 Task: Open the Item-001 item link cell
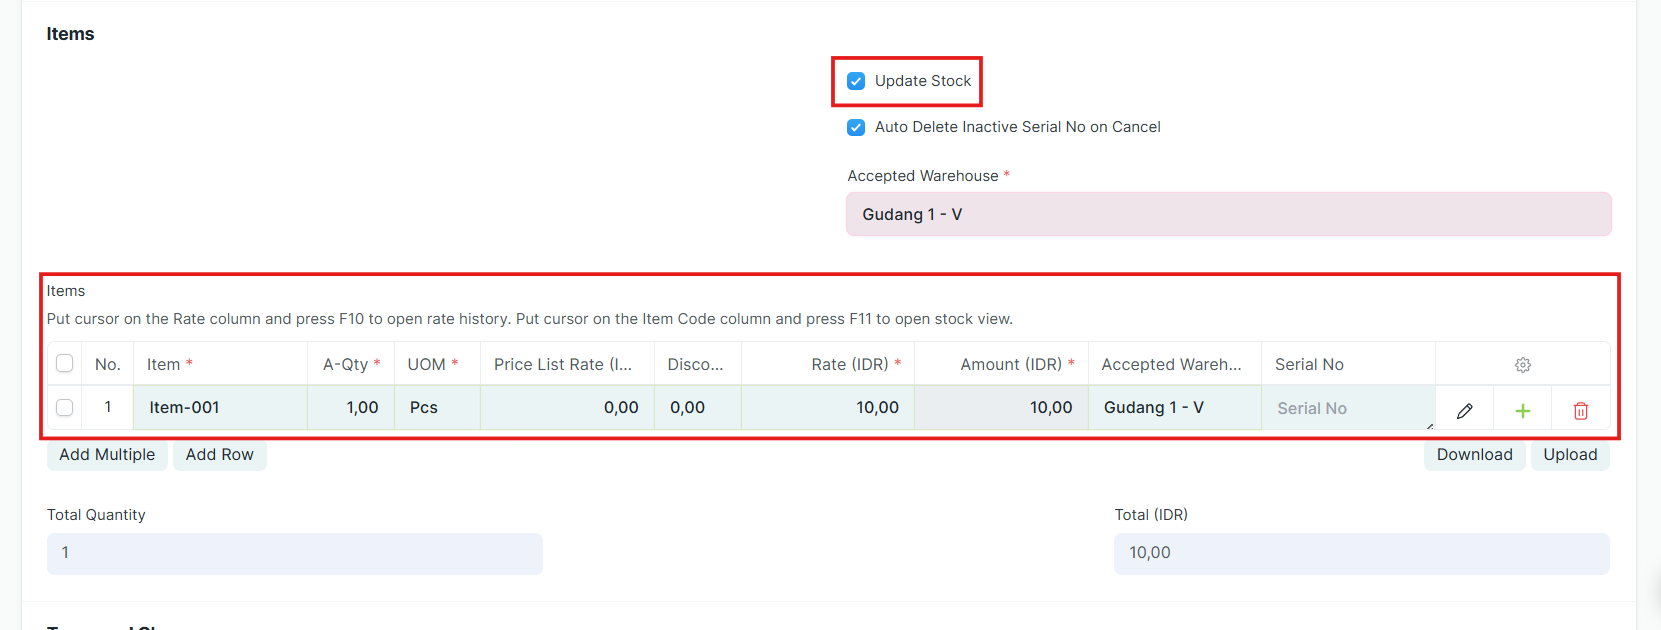220,408
